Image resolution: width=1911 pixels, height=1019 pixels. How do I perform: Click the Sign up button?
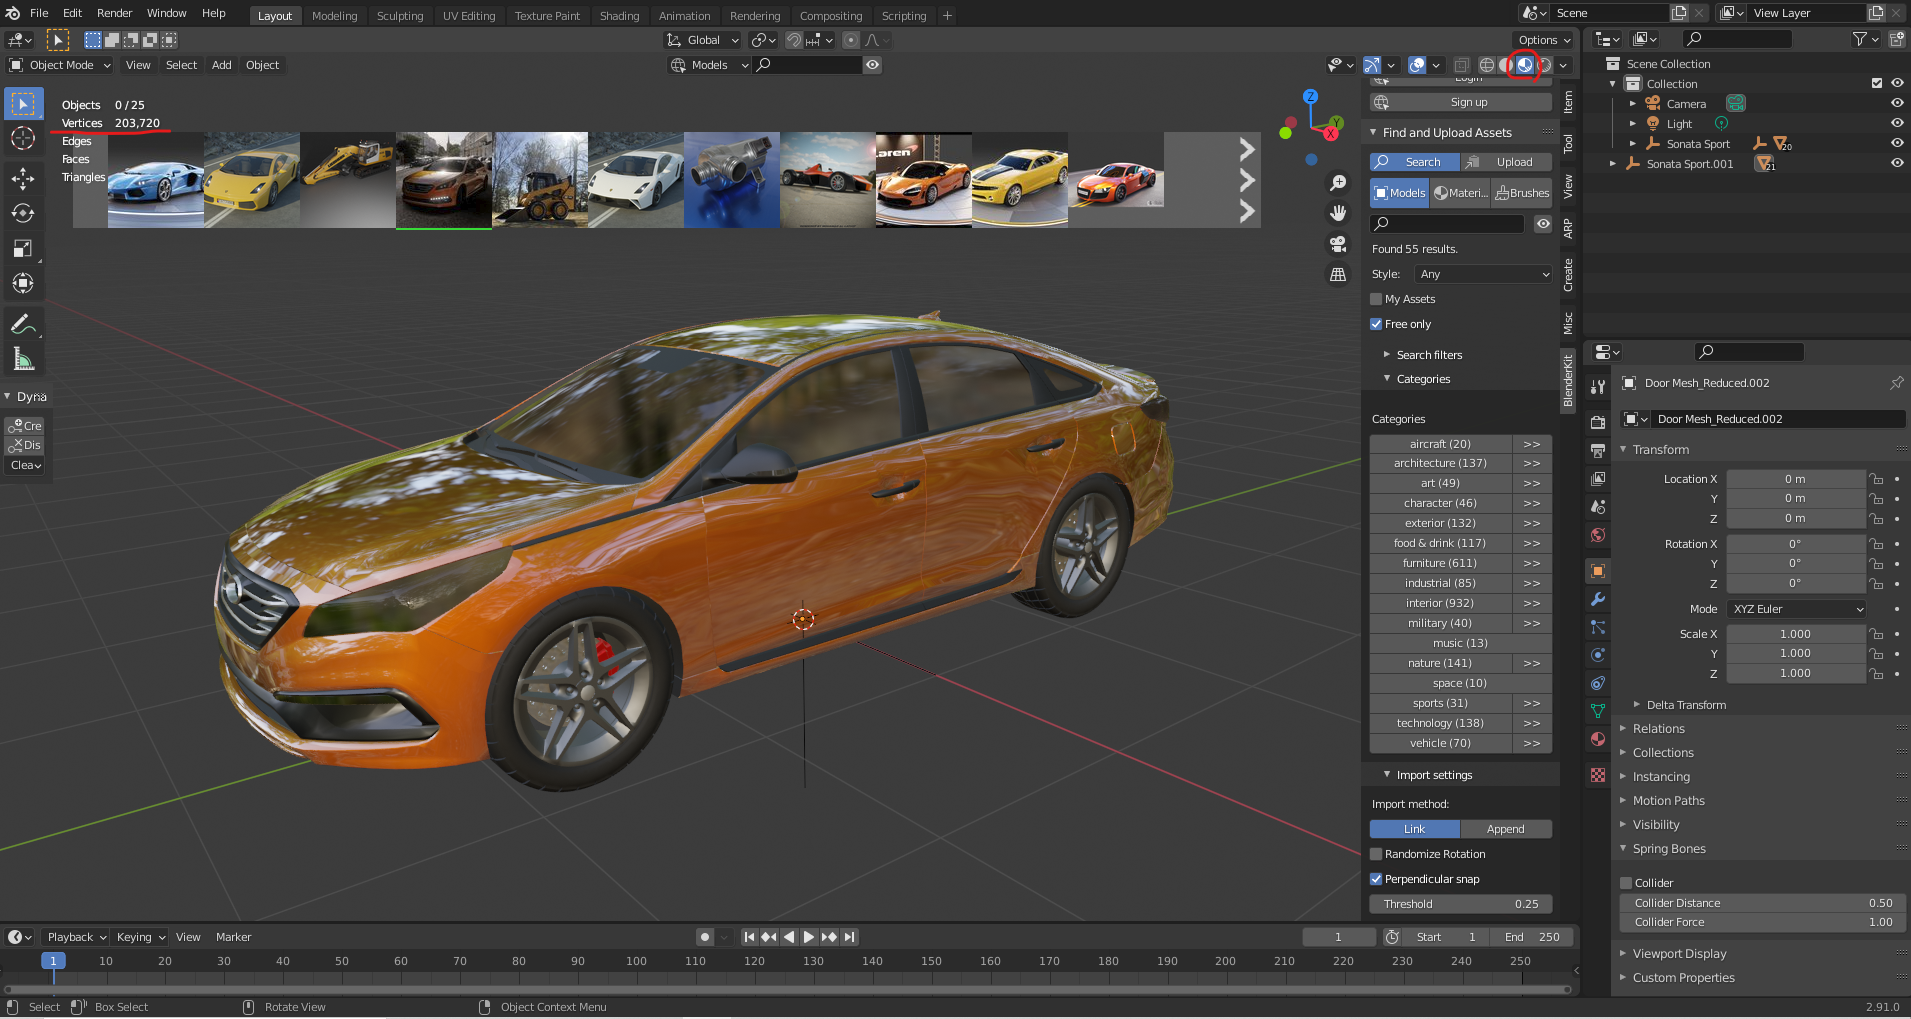tap(1460, 102)
